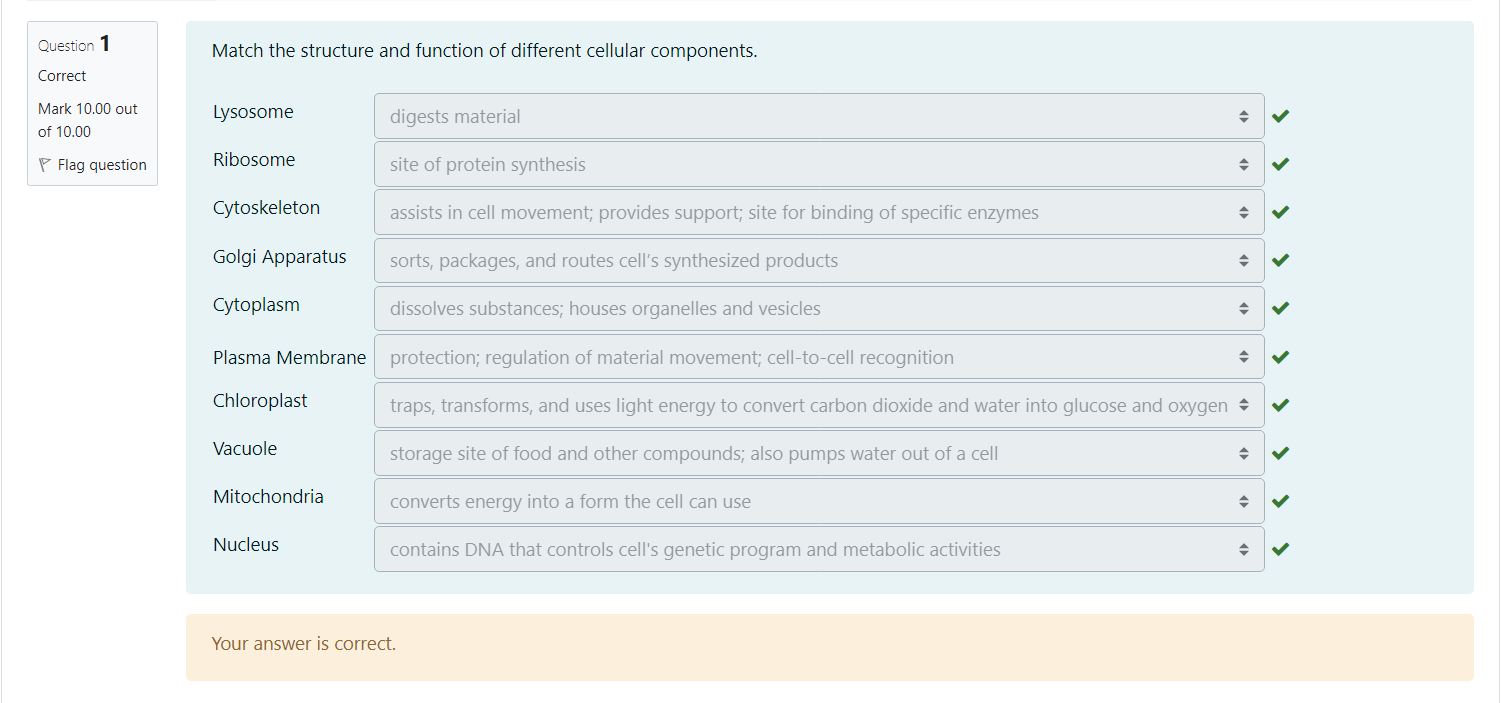Click the green checkmark beside Ribosome answer
Image resolution: width=1501 pixels, height=703 pixels.
(1281, 164)
